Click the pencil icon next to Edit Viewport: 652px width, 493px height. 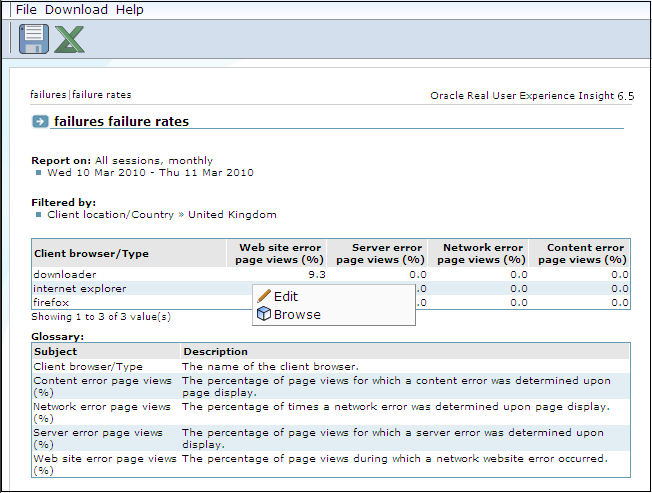point(264,296)
